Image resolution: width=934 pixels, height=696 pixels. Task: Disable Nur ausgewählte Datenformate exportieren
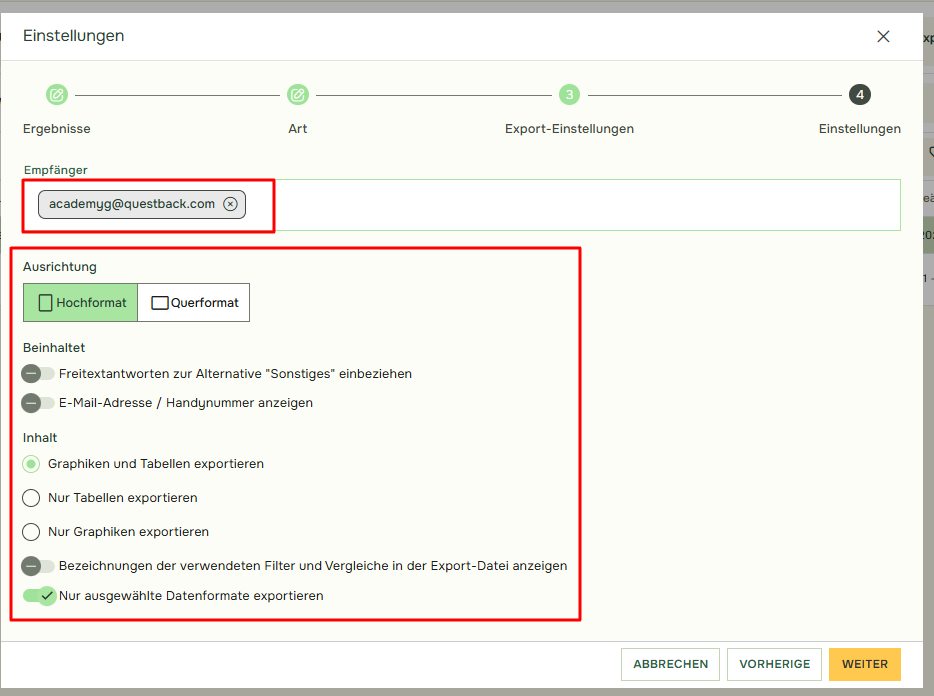[39, 596]
